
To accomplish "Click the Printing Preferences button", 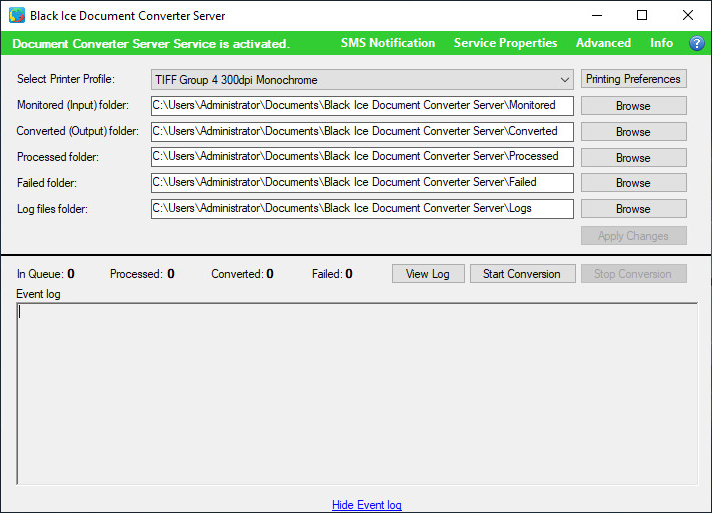I will pos(633,79).
